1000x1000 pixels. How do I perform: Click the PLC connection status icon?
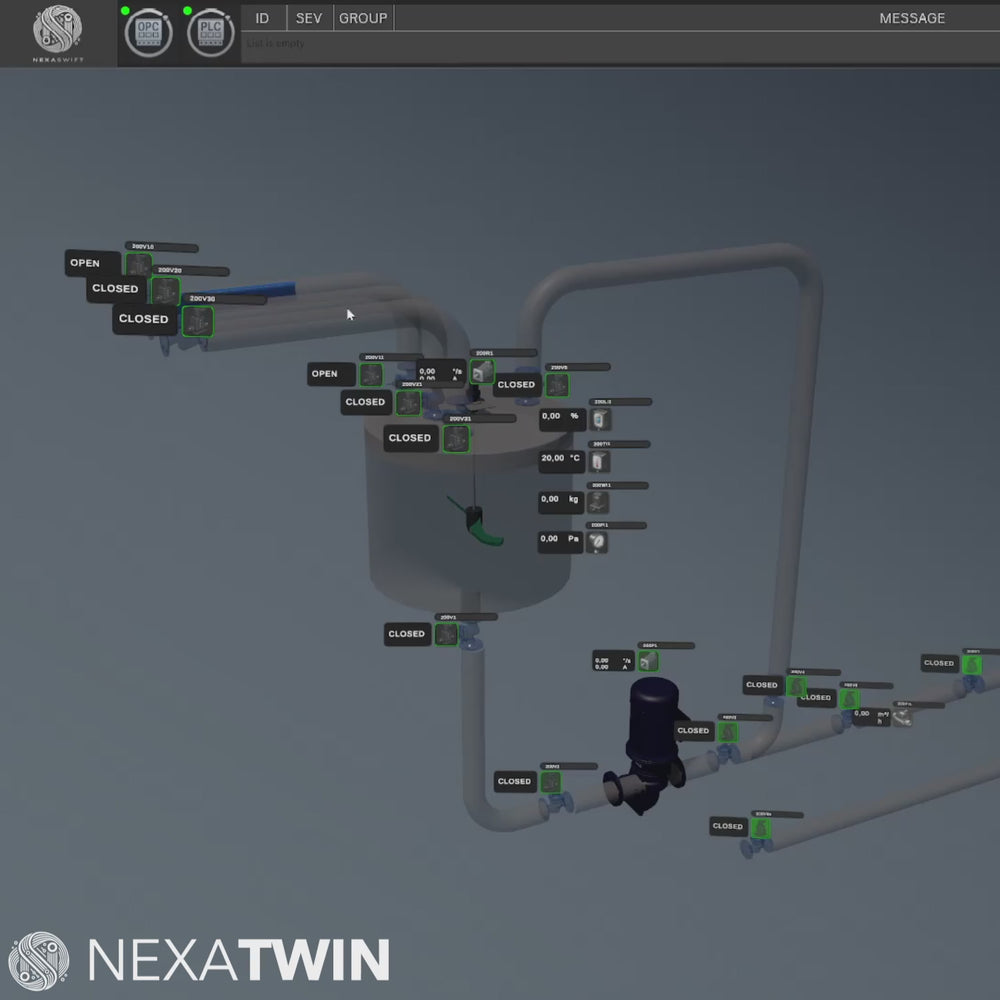click(x=210, y=33)
